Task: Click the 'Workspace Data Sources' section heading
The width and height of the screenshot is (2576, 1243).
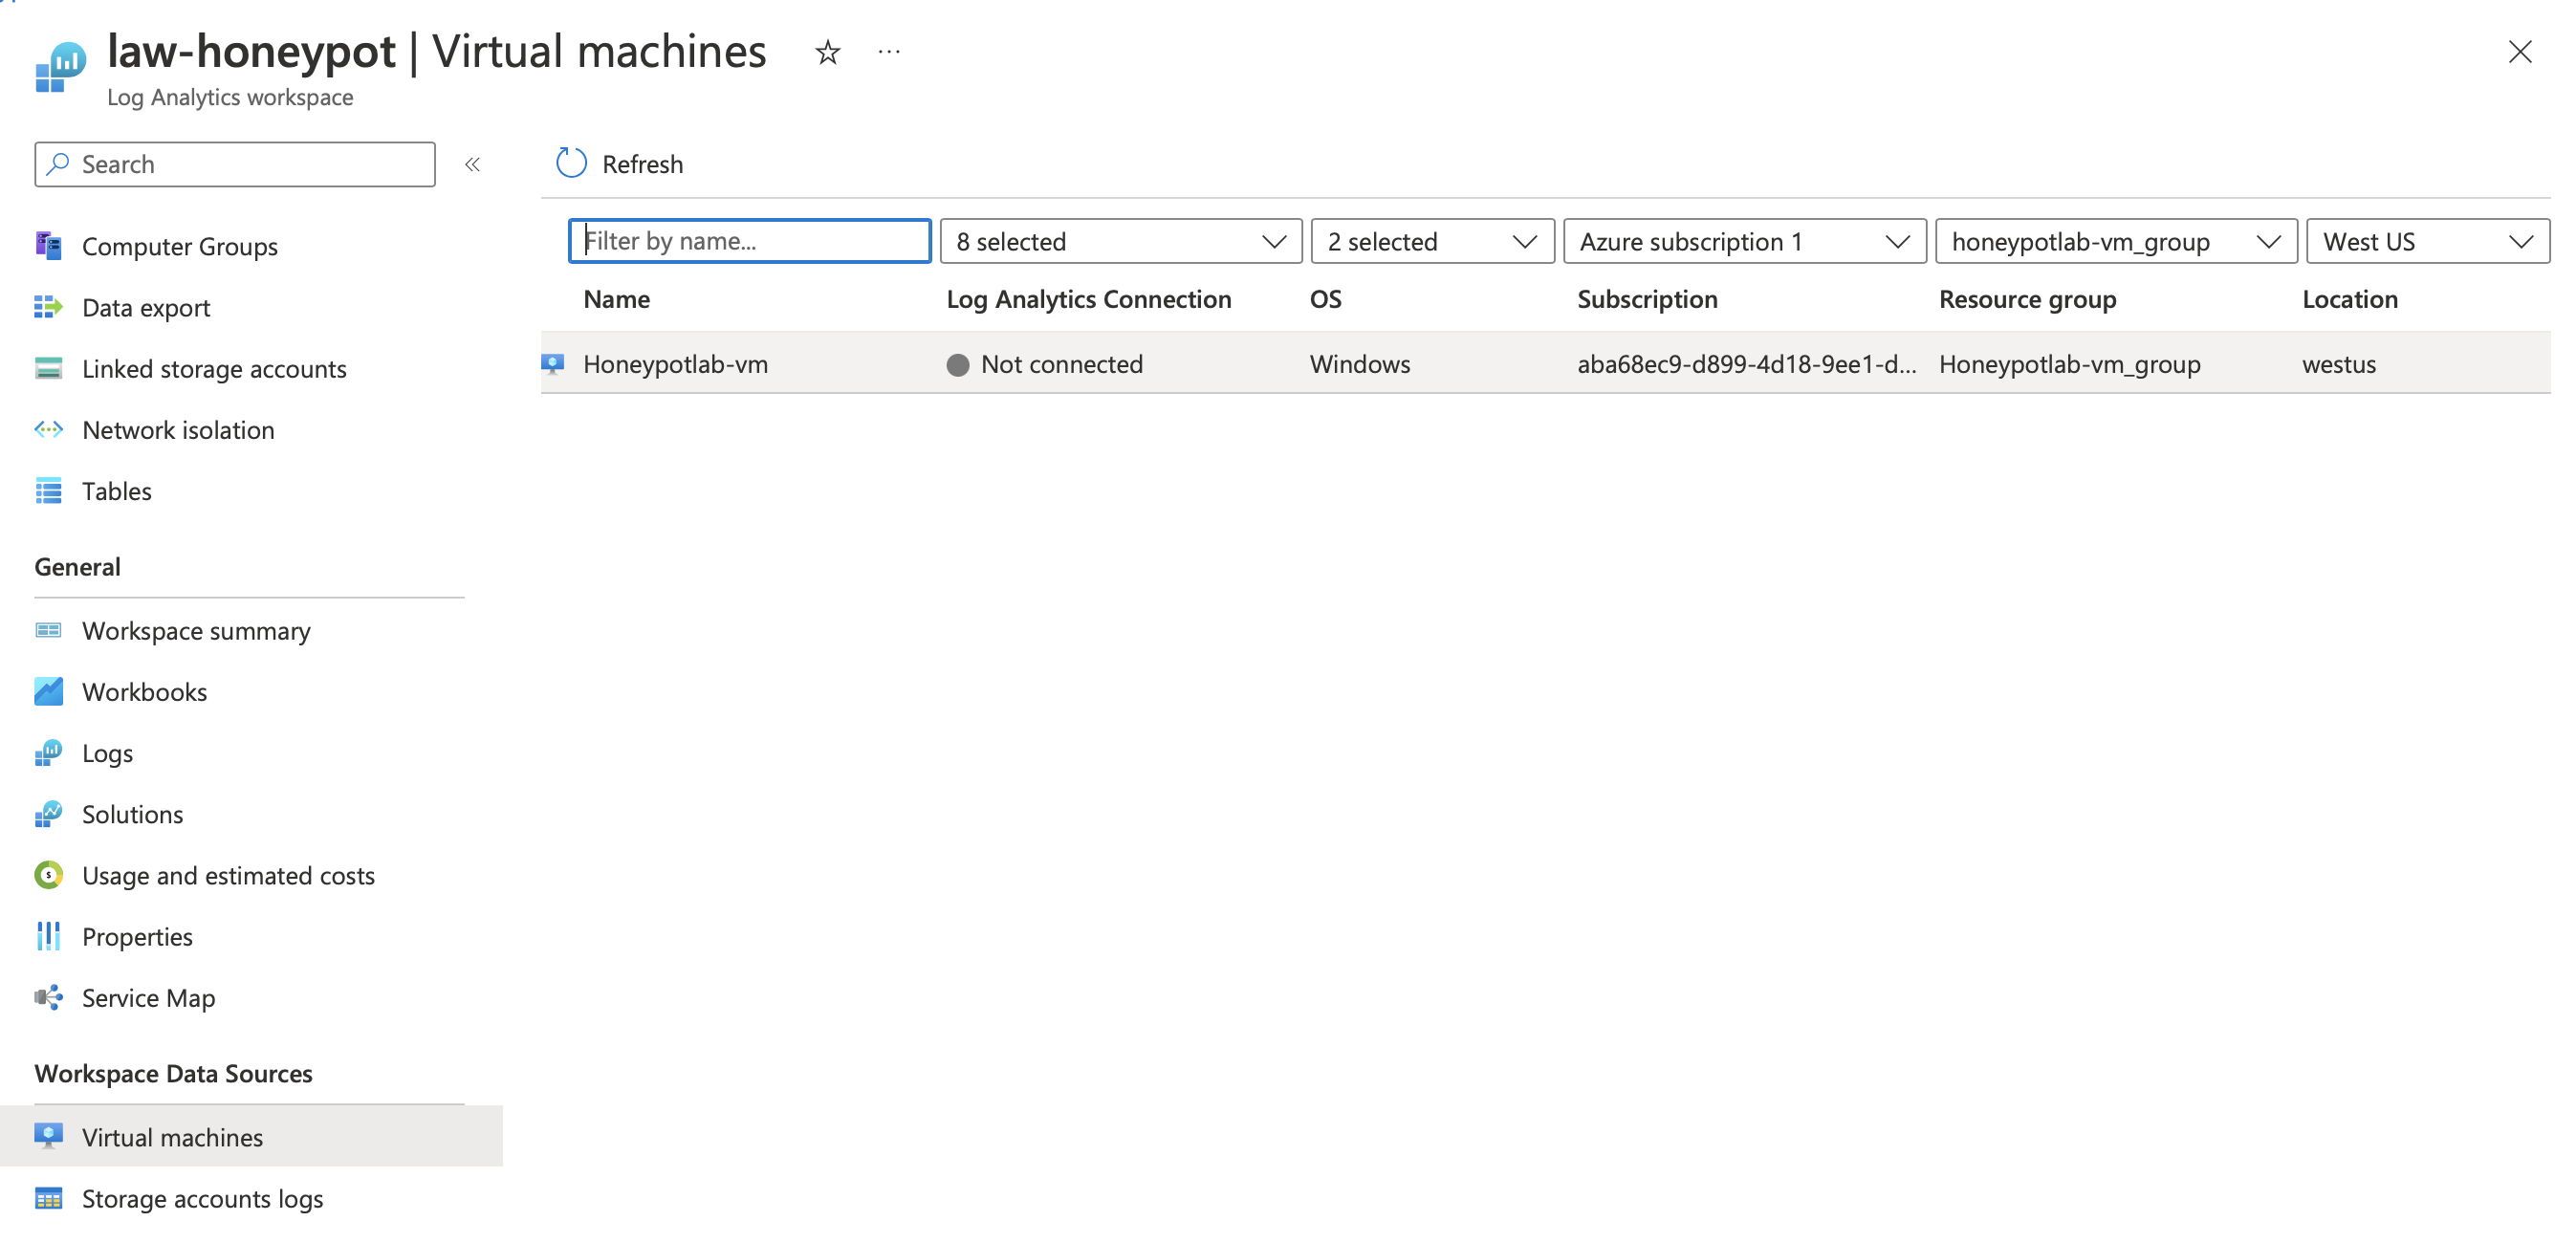Action: click(173, 1073)
